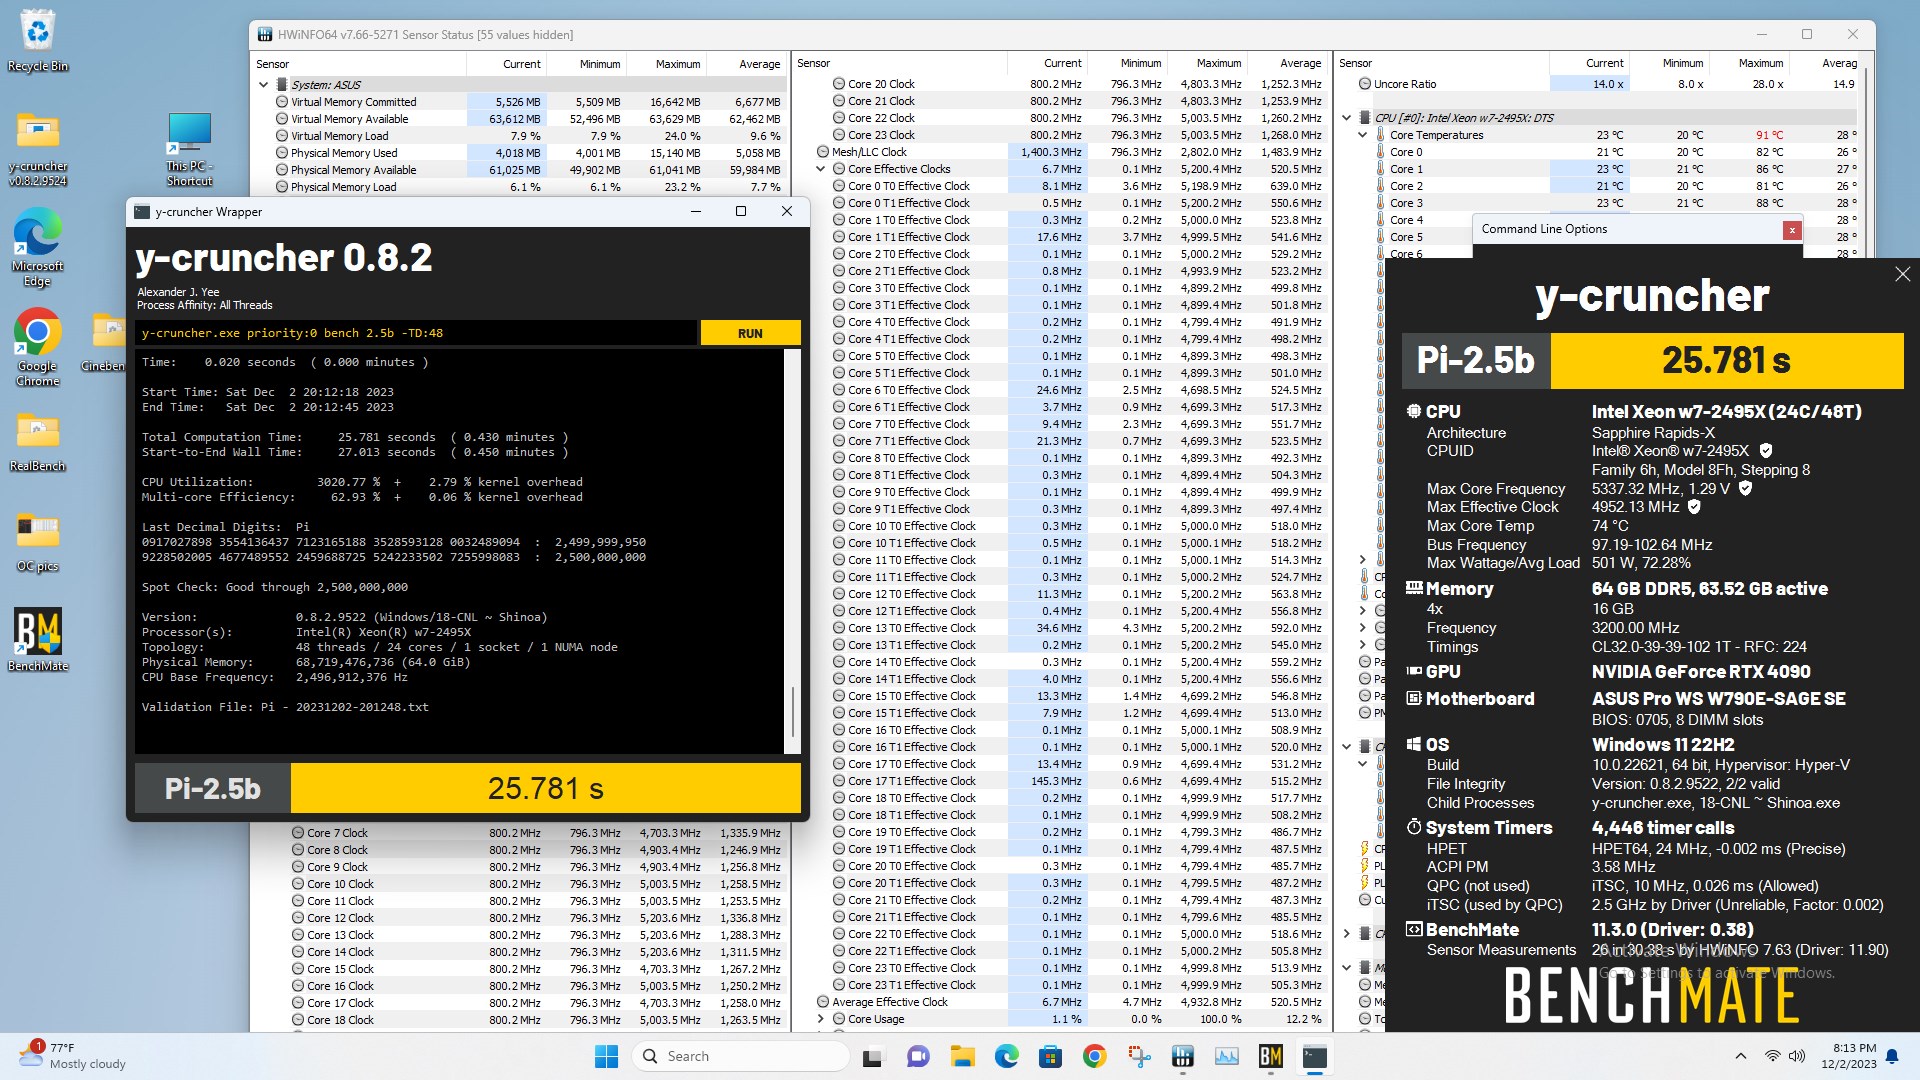This screenshot has height=1080, width=1920.
Task: Click the Maximum column header in middle HWiNFO panel
Action: [1208, 63]
